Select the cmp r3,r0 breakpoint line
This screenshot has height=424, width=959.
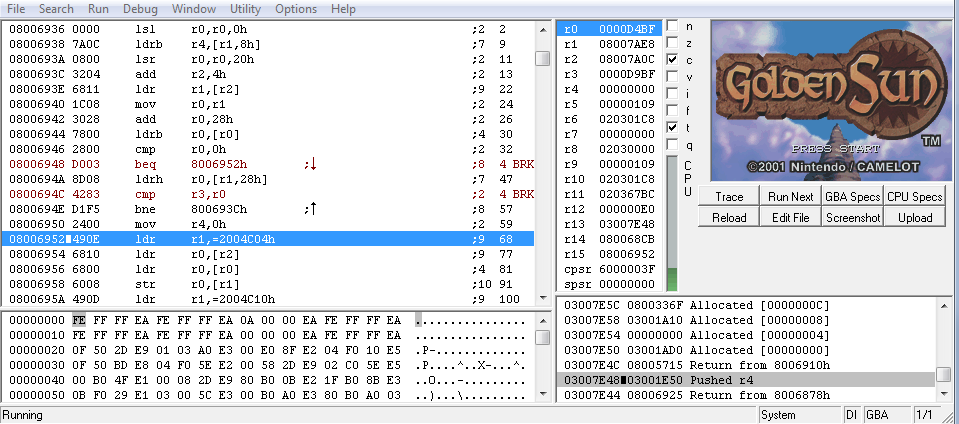[268, 194]
